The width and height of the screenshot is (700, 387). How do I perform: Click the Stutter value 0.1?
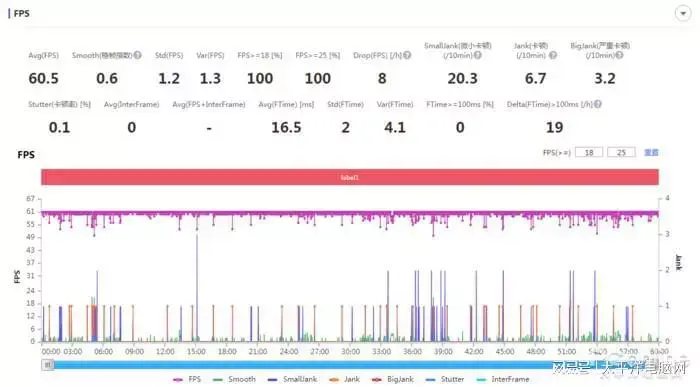(x=59, y=128)
